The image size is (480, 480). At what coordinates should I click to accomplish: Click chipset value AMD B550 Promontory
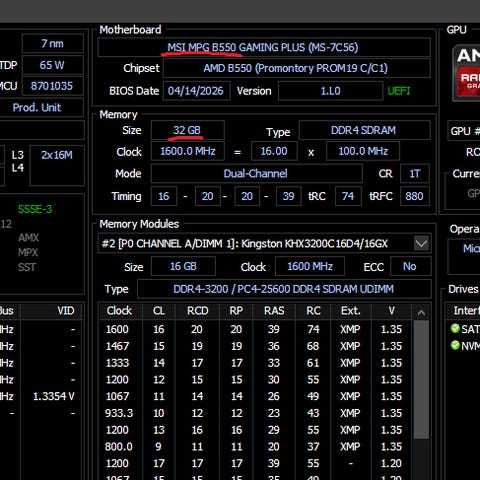296,68
